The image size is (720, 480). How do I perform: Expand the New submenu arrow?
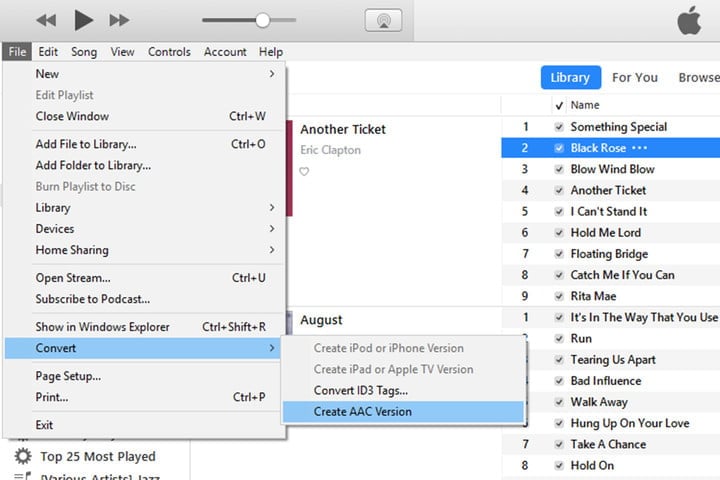coord(272,73)
